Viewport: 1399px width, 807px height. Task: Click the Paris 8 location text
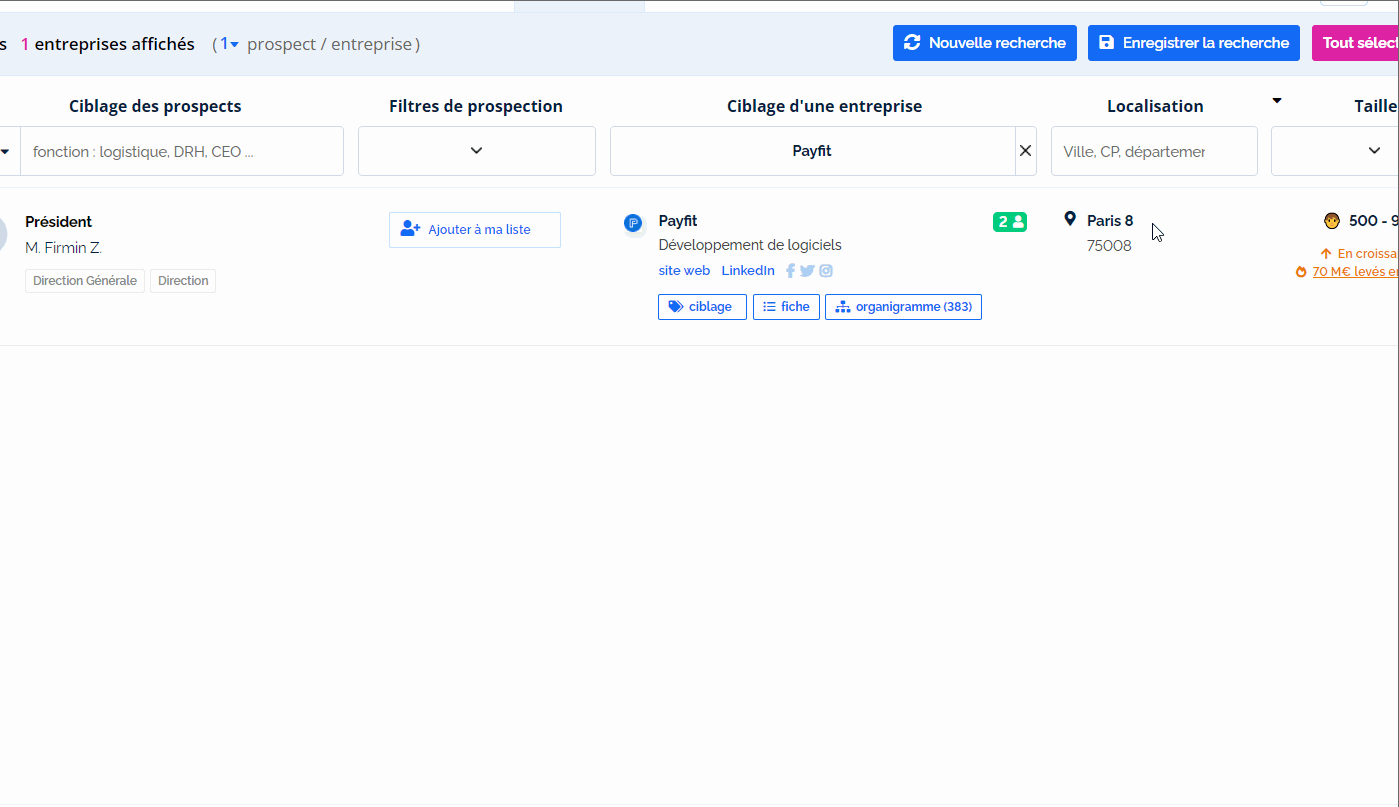coord(1110,221)
